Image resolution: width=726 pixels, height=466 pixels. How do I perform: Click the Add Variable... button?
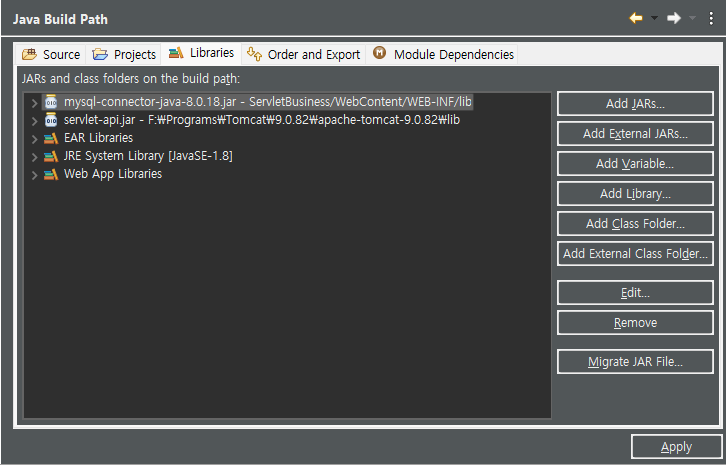pyautogui.click(x=635, y=164)
